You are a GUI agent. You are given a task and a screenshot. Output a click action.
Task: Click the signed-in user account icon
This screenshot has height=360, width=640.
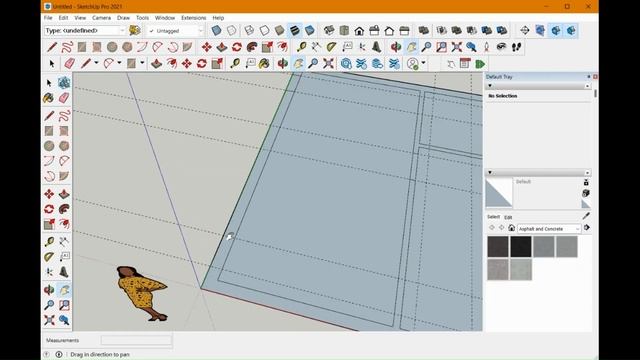[413, 64]
